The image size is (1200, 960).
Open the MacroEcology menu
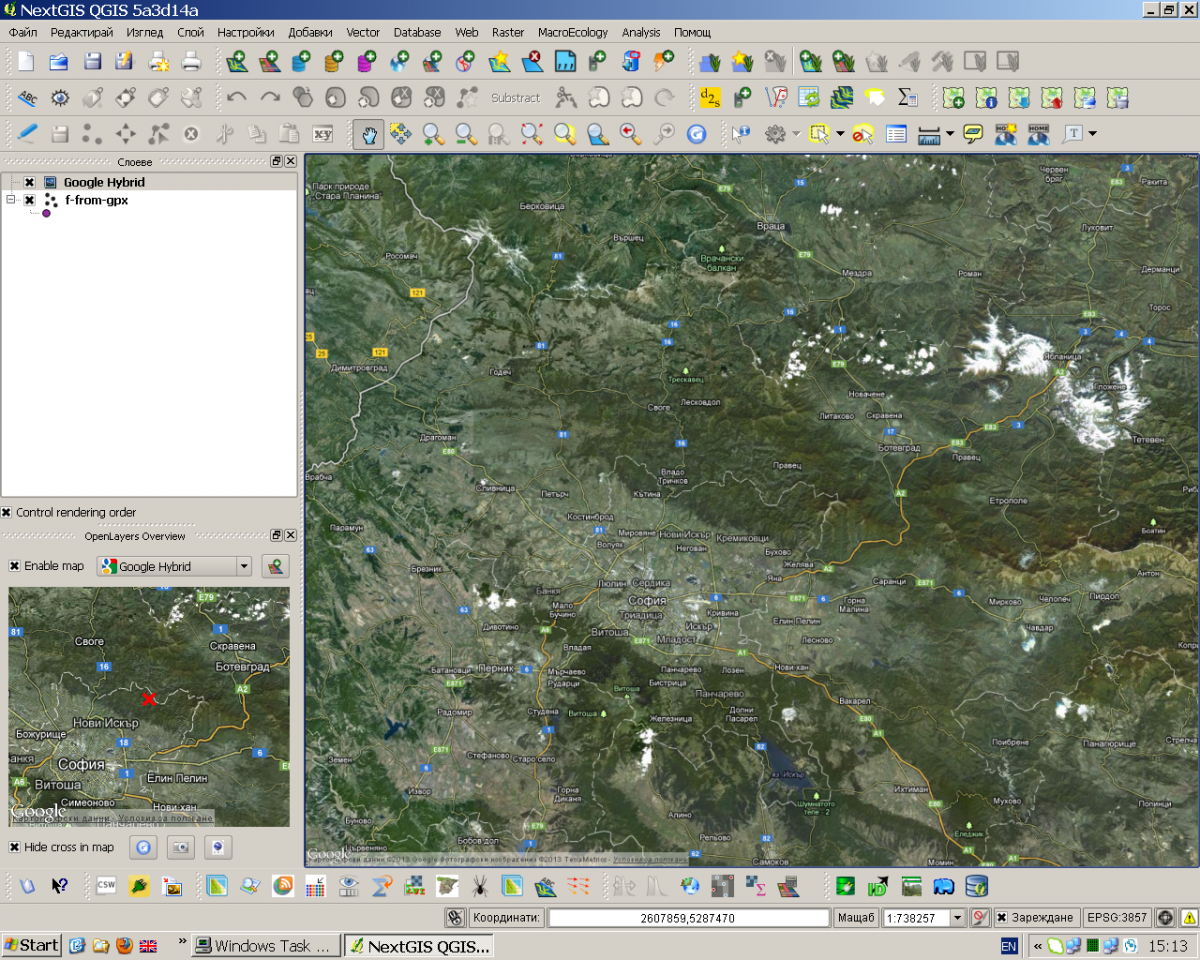pos(573,32)
